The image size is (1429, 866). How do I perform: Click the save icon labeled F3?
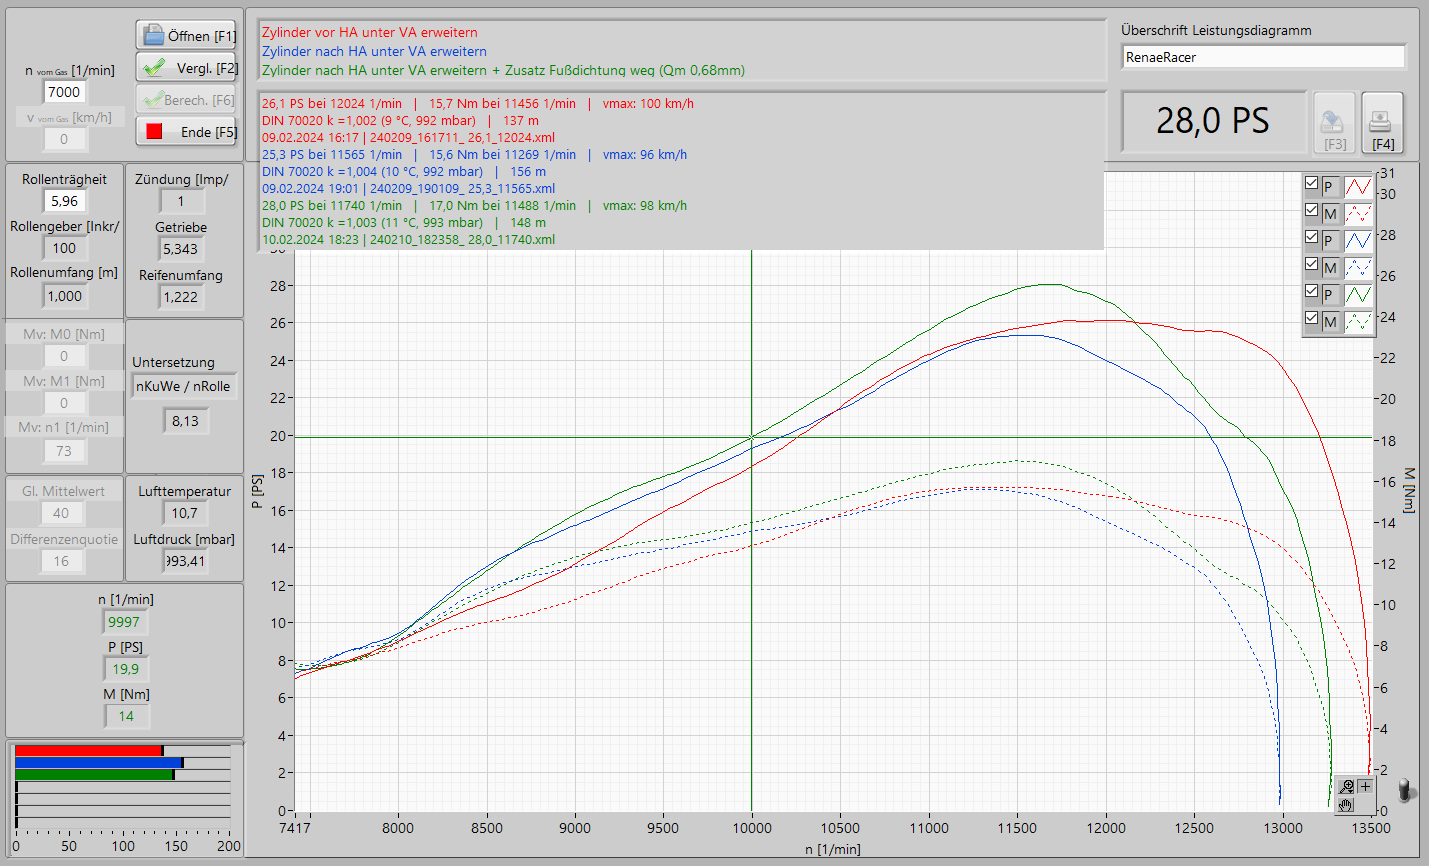[1334, 123]
